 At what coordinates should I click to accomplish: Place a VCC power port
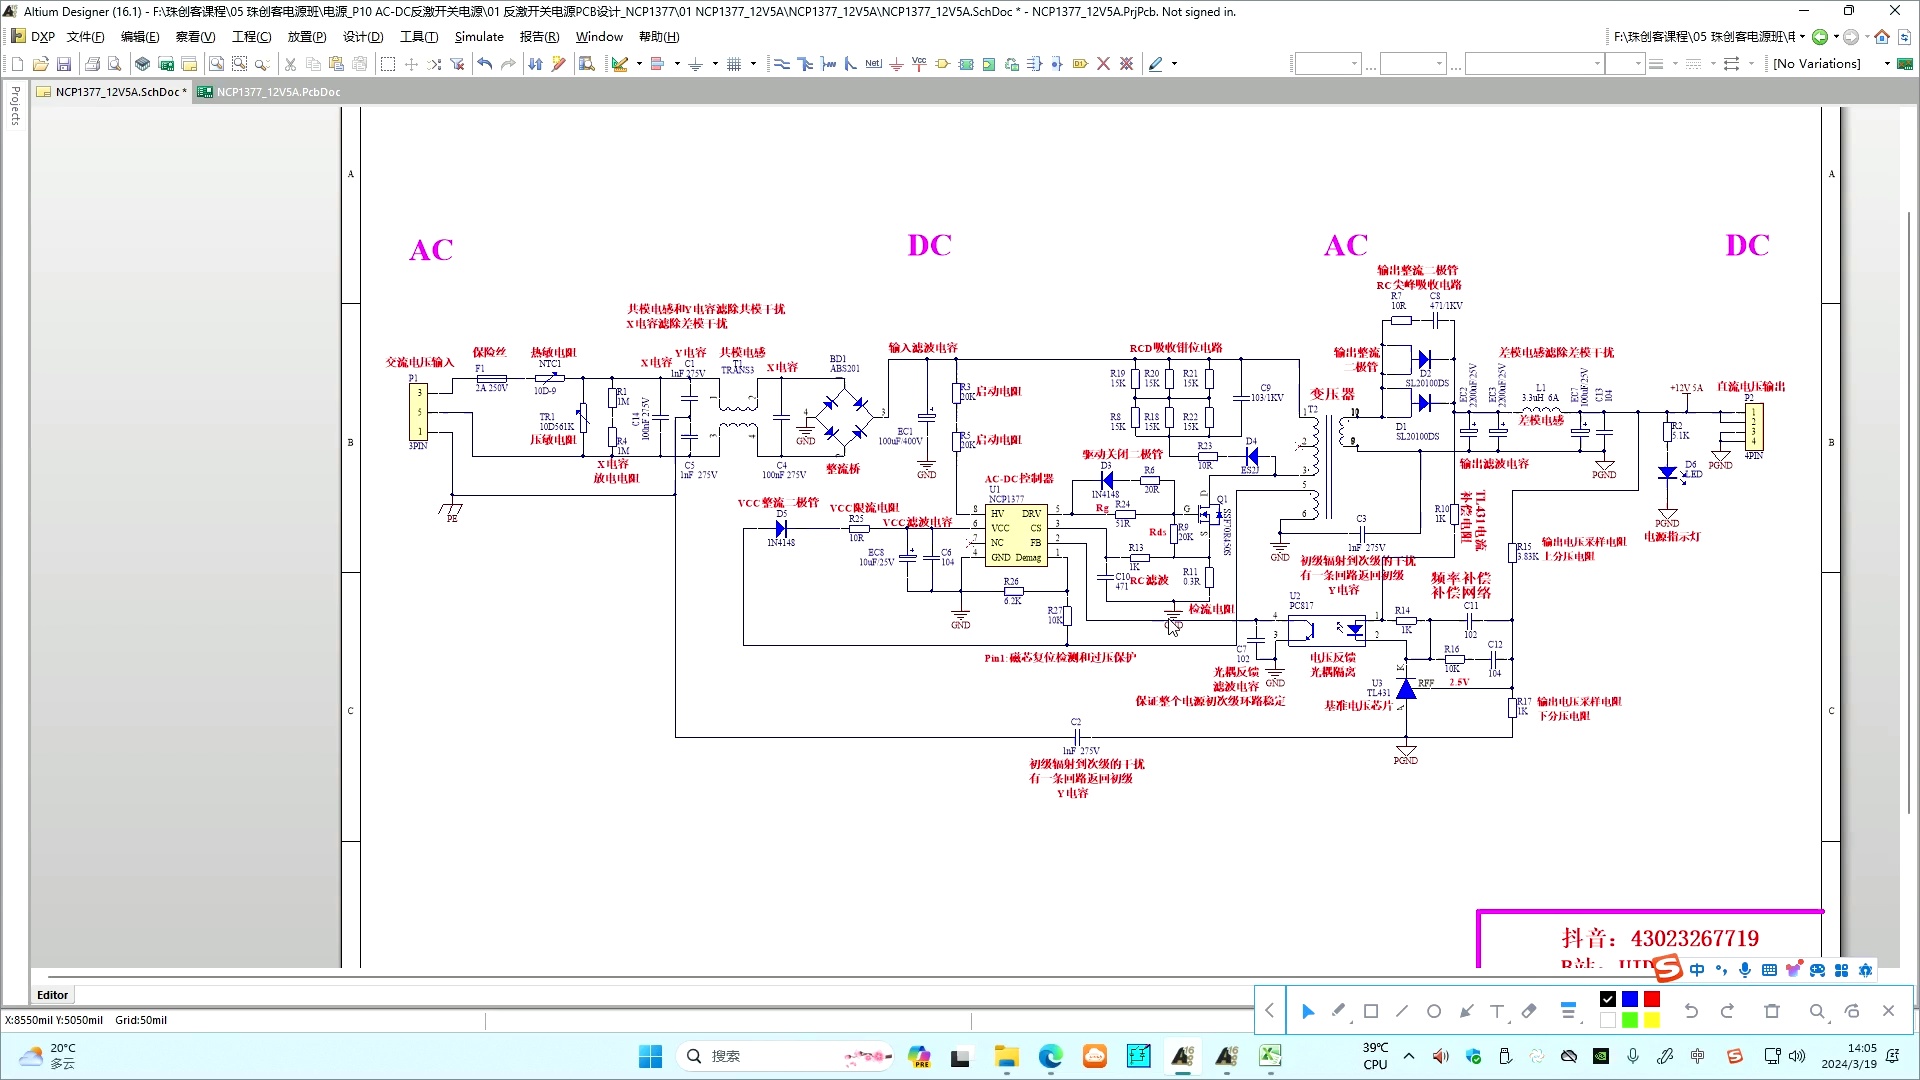pos(919,64)
